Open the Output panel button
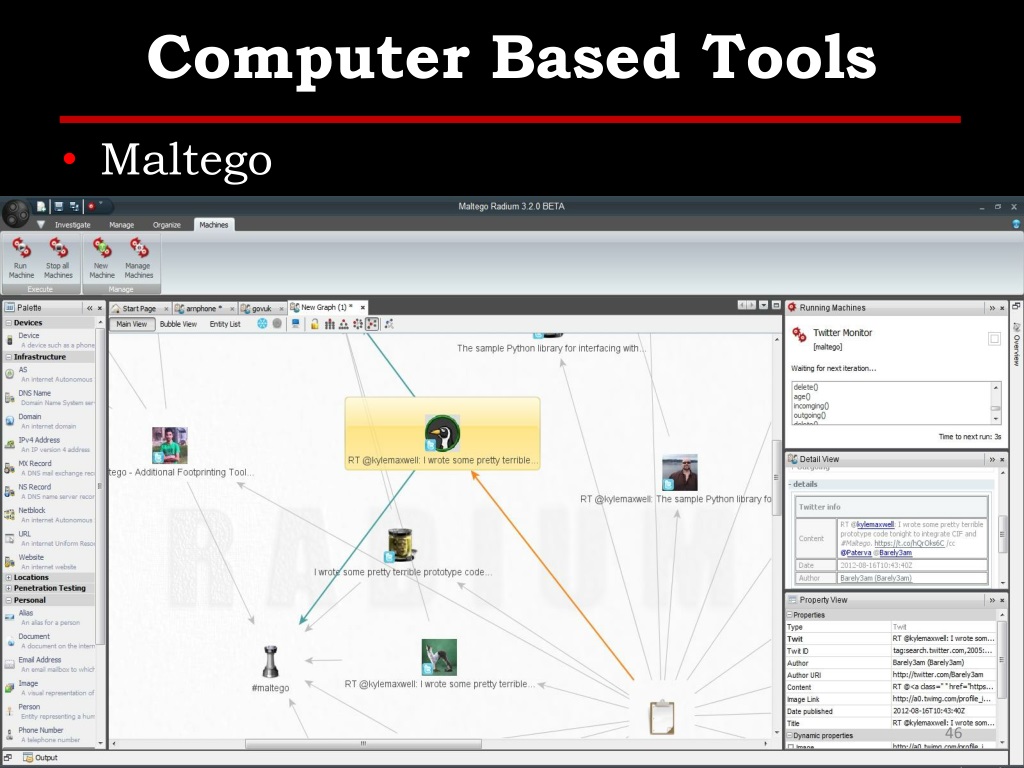This screenshot has width=1024, height=768. (40, 758)
